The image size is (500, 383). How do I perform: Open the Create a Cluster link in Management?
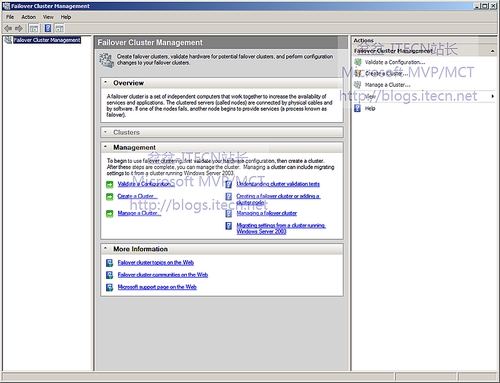pyautogui.click(x=137, y=196)
